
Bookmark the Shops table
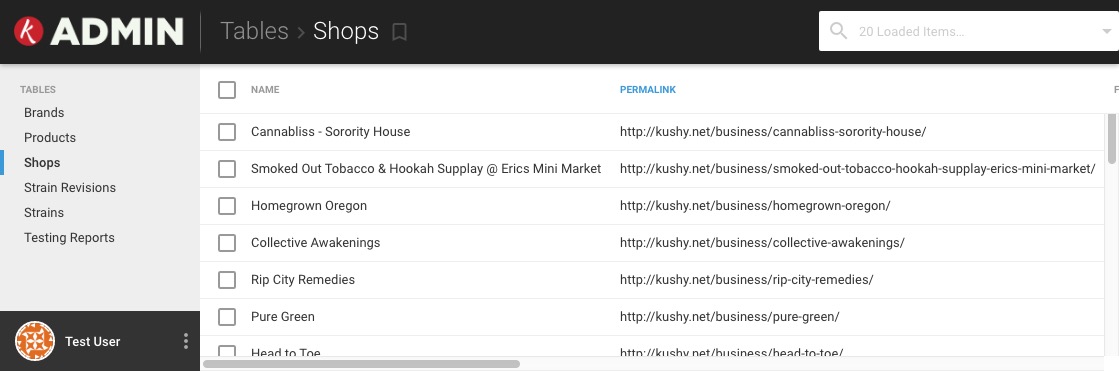(x=400, y=32)
